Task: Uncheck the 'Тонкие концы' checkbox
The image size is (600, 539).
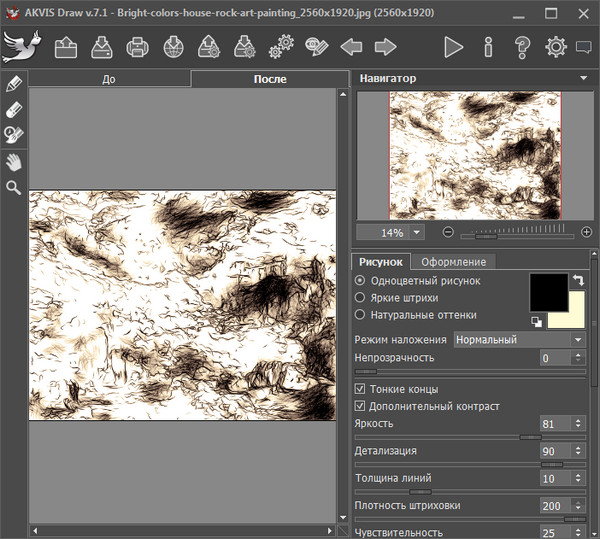Action: coord(361,389)
